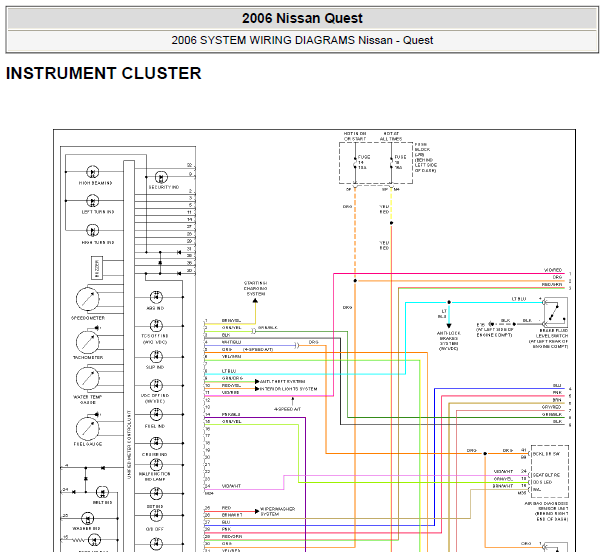Viewport: 601px width, 552px height.
Task: Click the 'BRAKE FLUID LEVEL SWITCH' label
Action: [x=549, y=338]
